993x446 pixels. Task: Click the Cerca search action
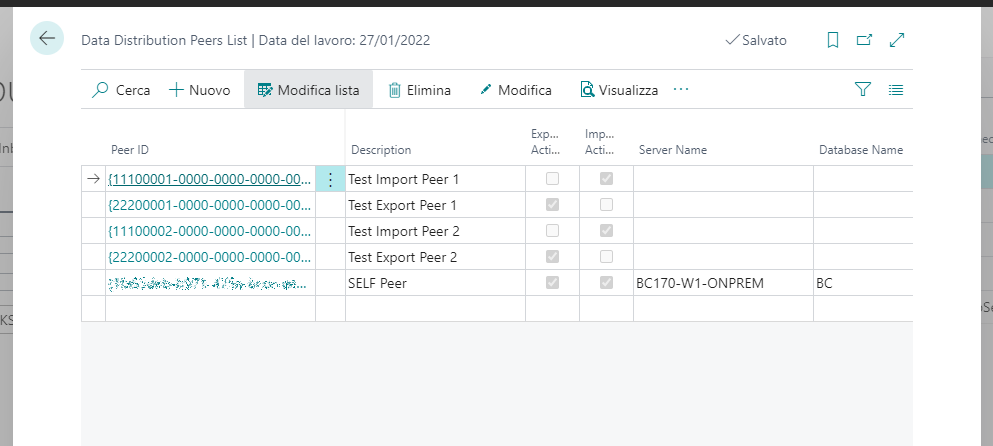click(x=120, y=90)
